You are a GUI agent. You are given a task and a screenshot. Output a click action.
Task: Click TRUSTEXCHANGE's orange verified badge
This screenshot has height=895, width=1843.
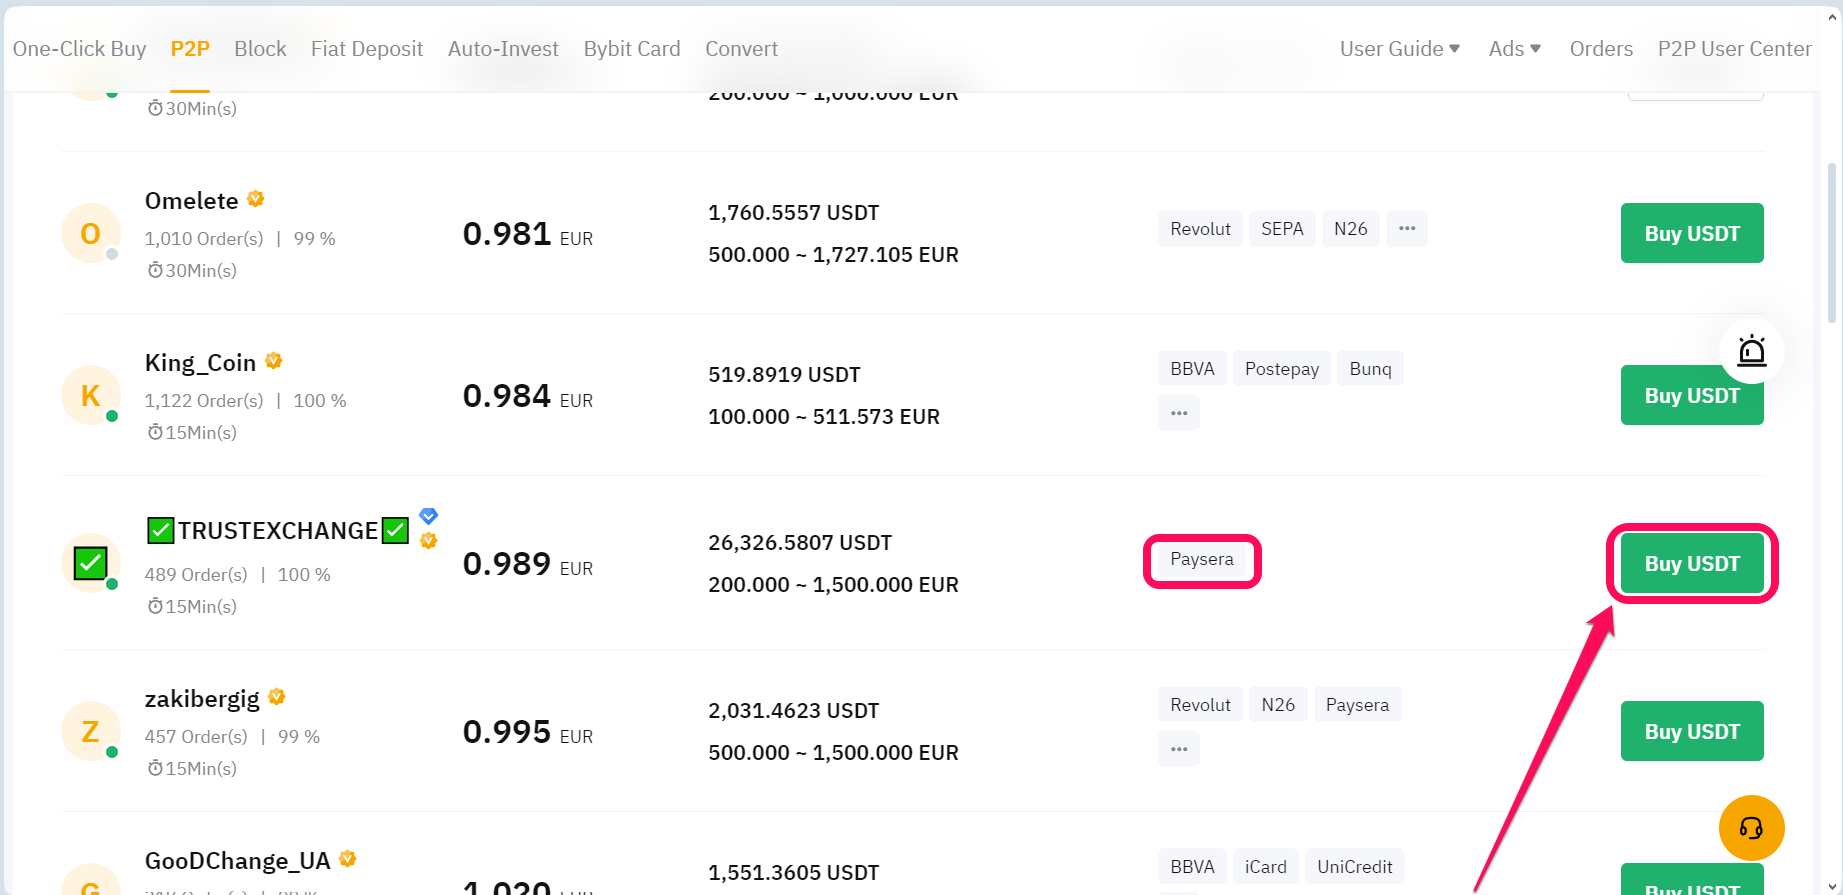point(429,541)
